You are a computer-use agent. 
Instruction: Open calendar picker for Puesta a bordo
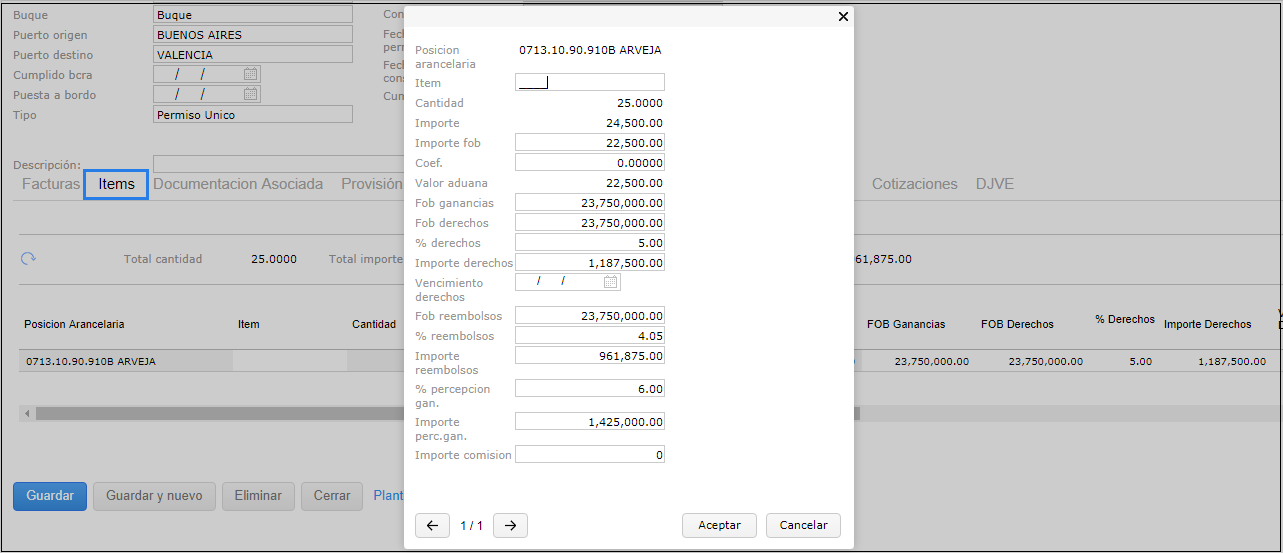(251, 94)
